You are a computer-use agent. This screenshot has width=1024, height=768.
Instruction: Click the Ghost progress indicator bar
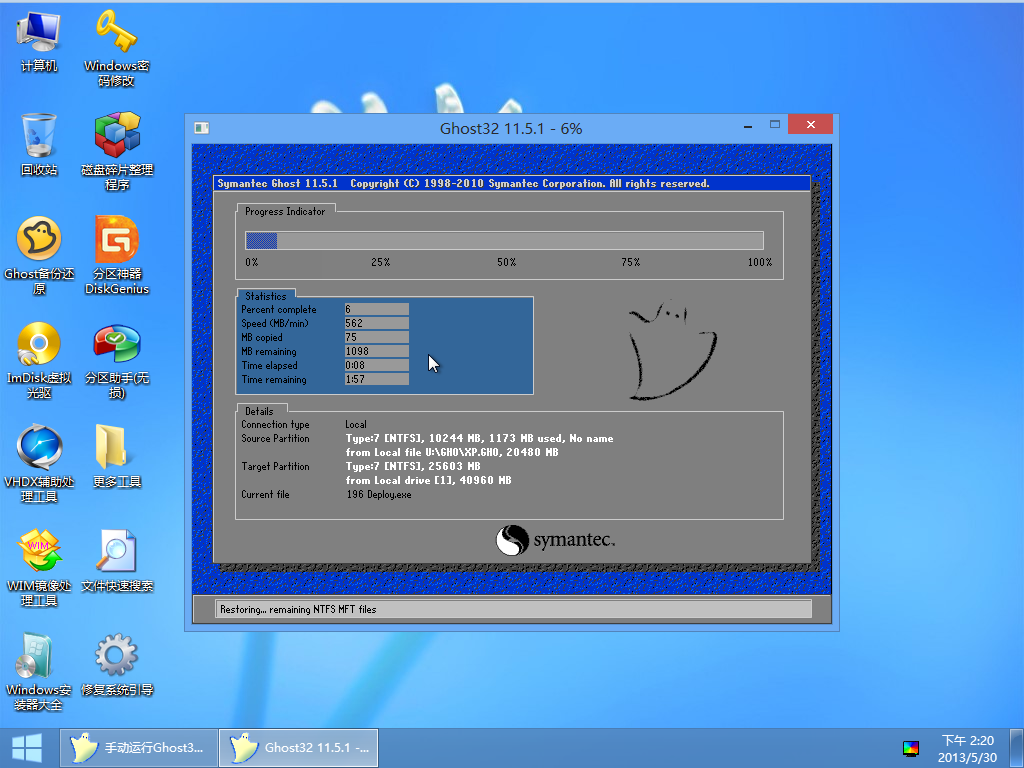504,240
